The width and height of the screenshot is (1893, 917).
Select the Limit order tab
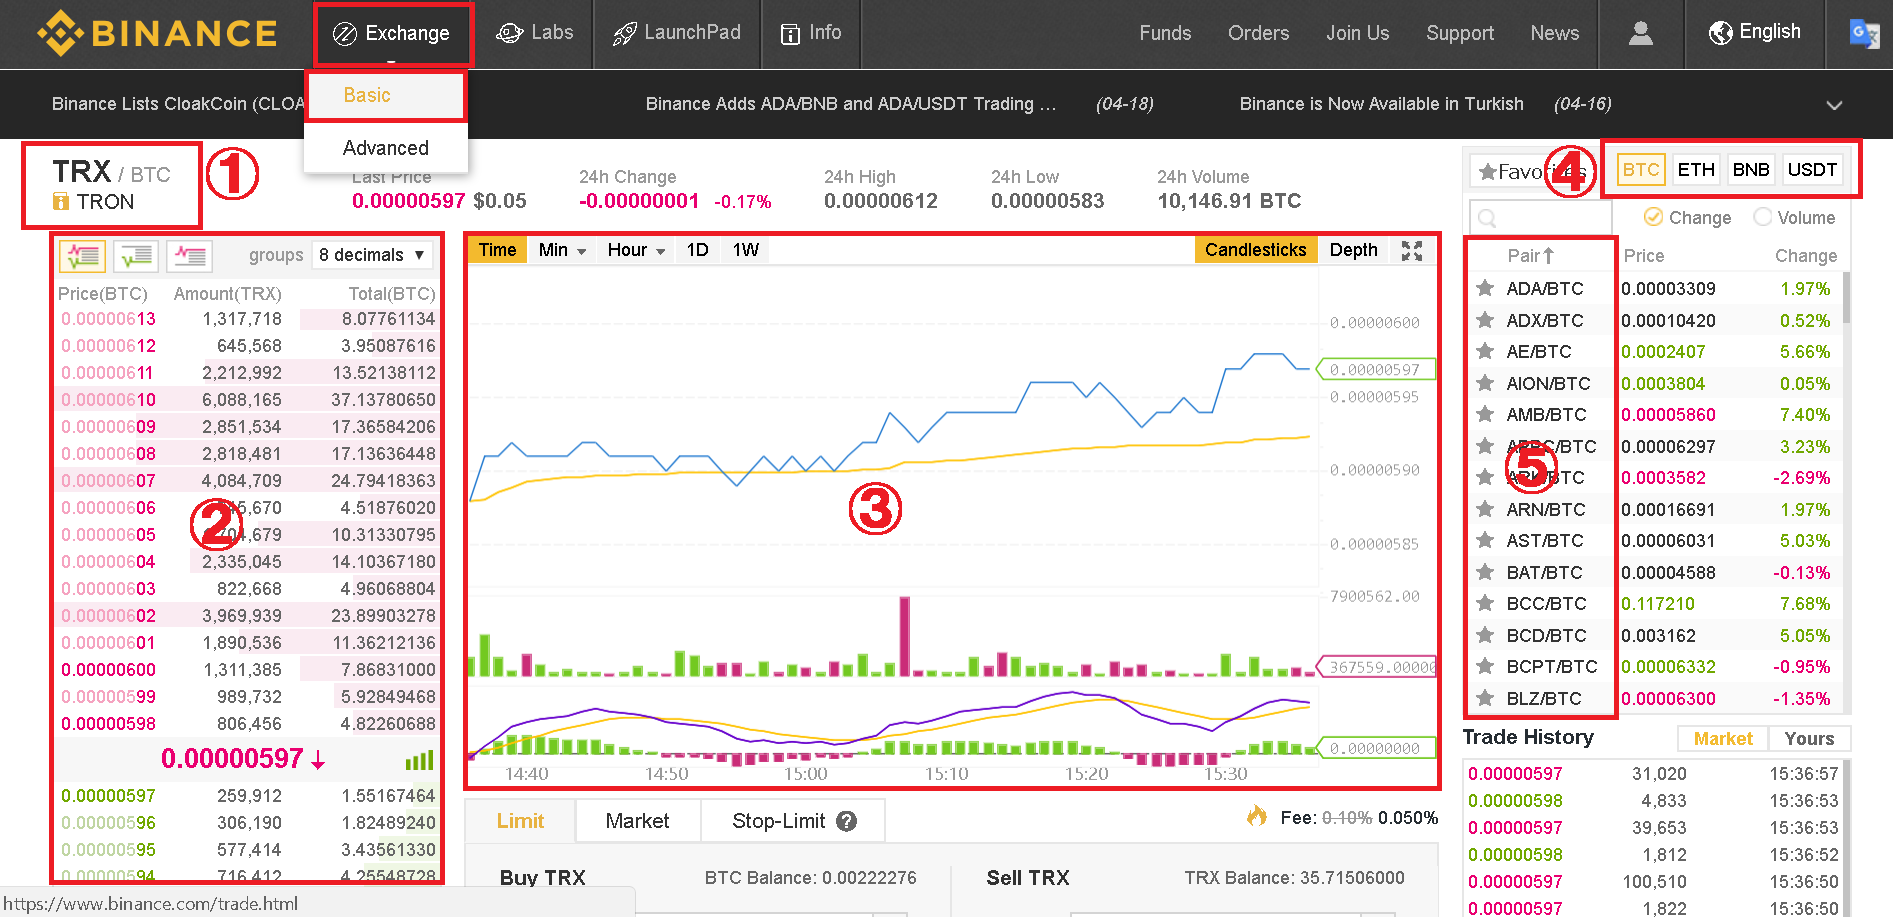(520, 821)
